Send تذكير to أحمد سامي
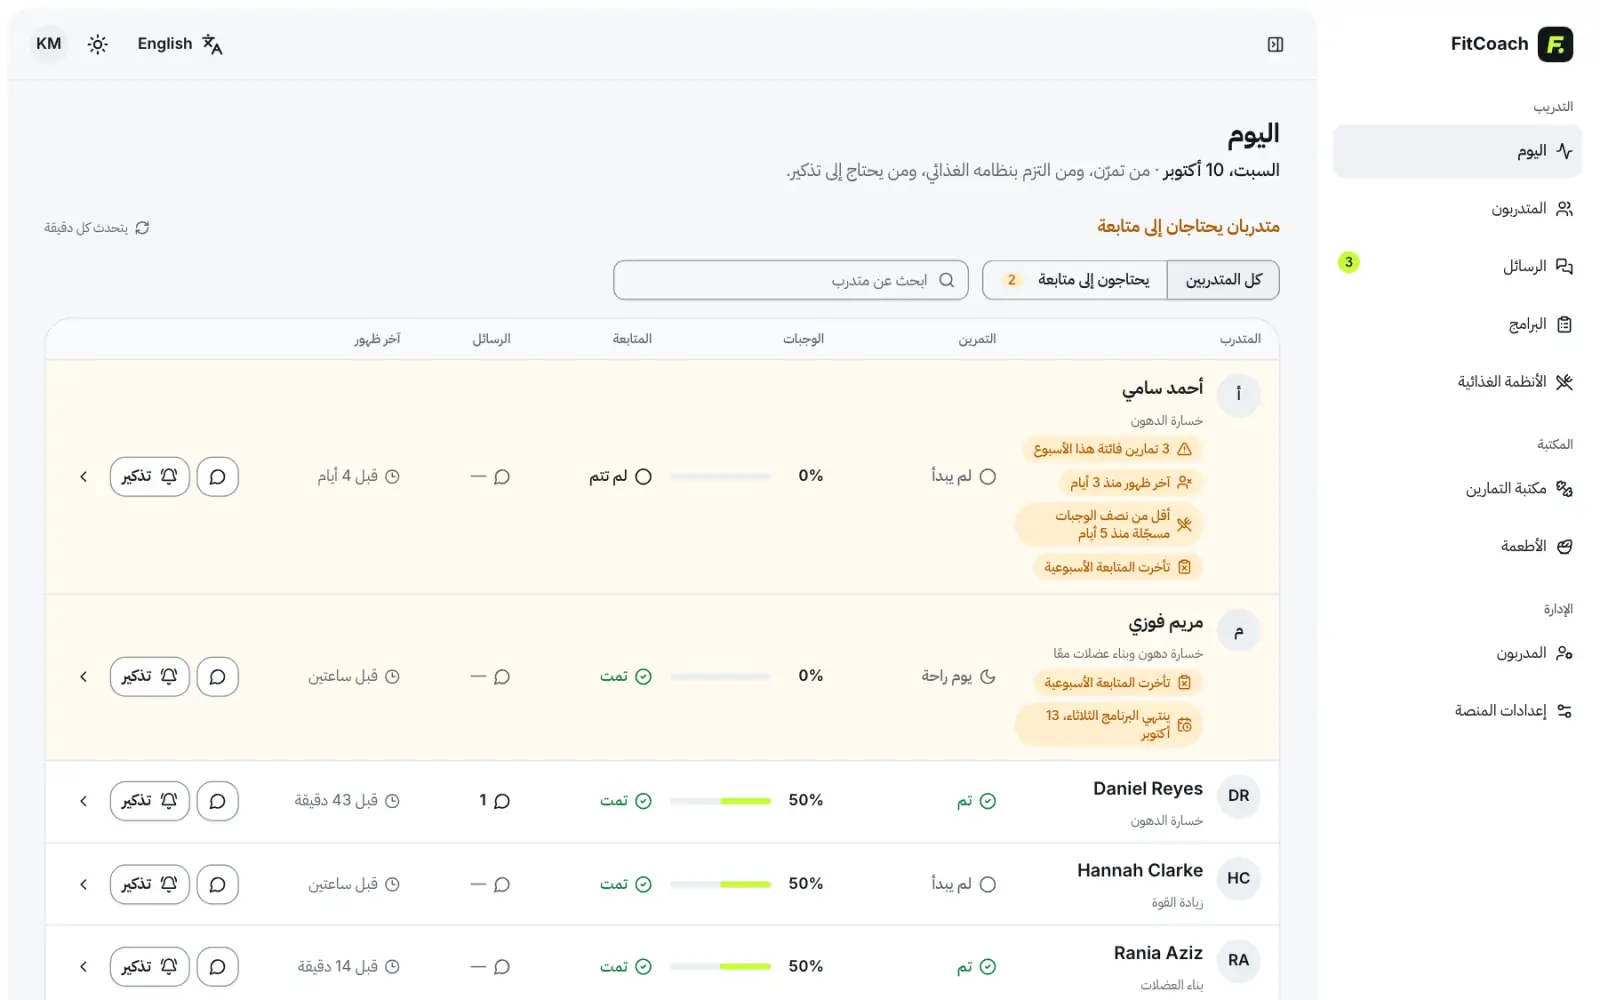Screen dimensions: 1600x1000 [x=150, y=477]
